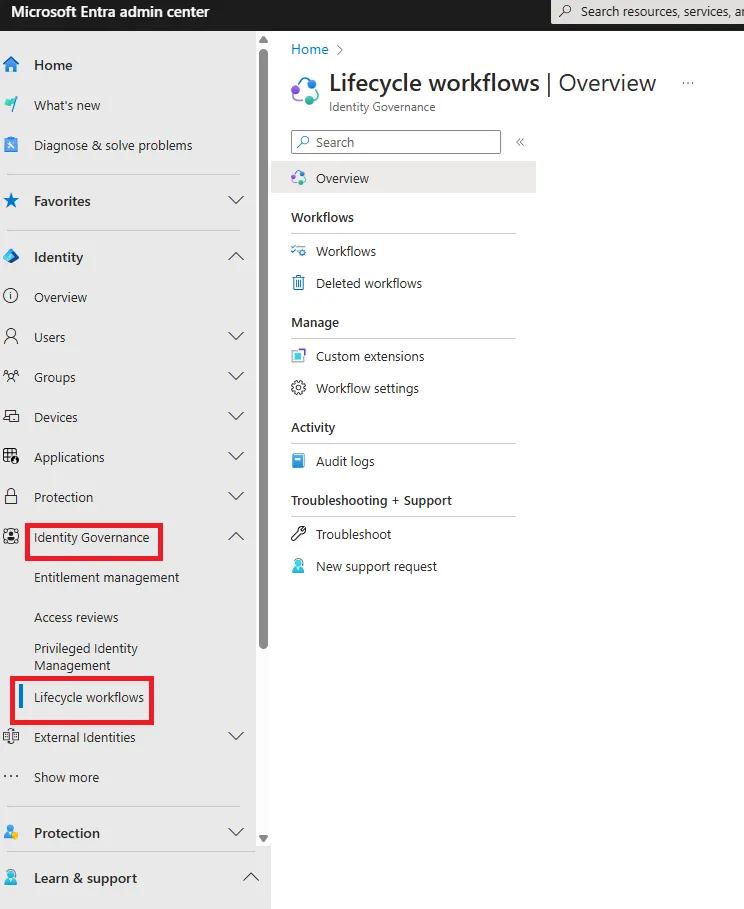Click the Troubleshoot wrench icon
Image resolution: width=744 pixels, height=909 pixels.
tap(298, 534)
